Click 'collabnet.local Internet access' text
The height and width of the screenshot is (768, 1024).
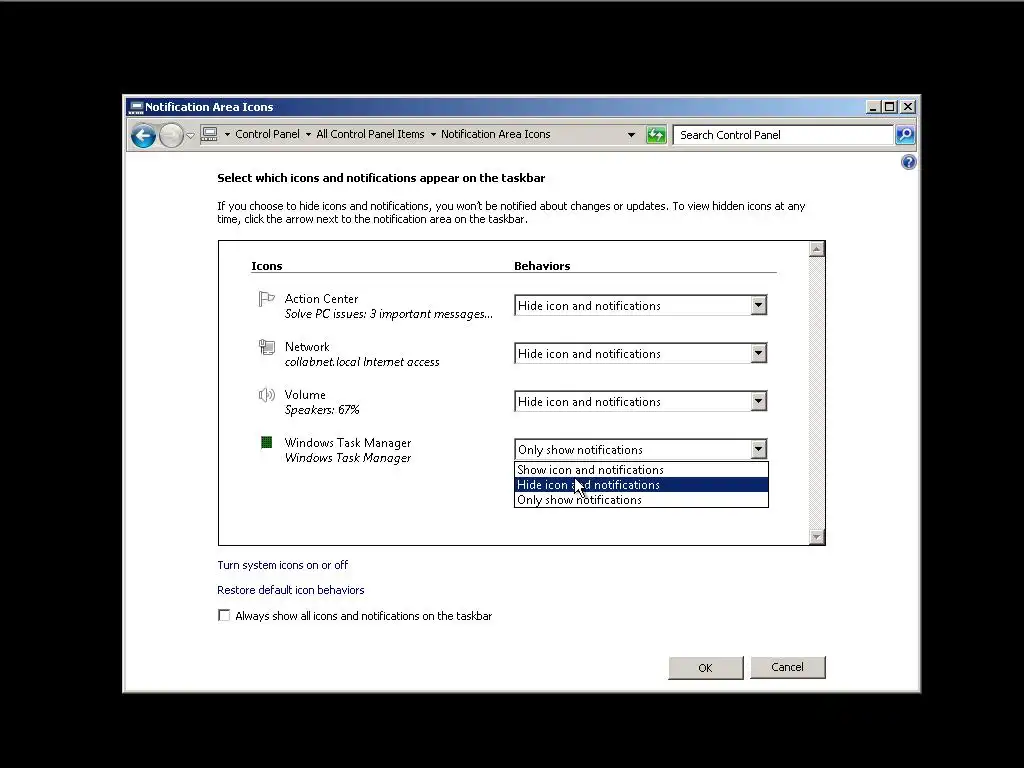pos(362,362)
